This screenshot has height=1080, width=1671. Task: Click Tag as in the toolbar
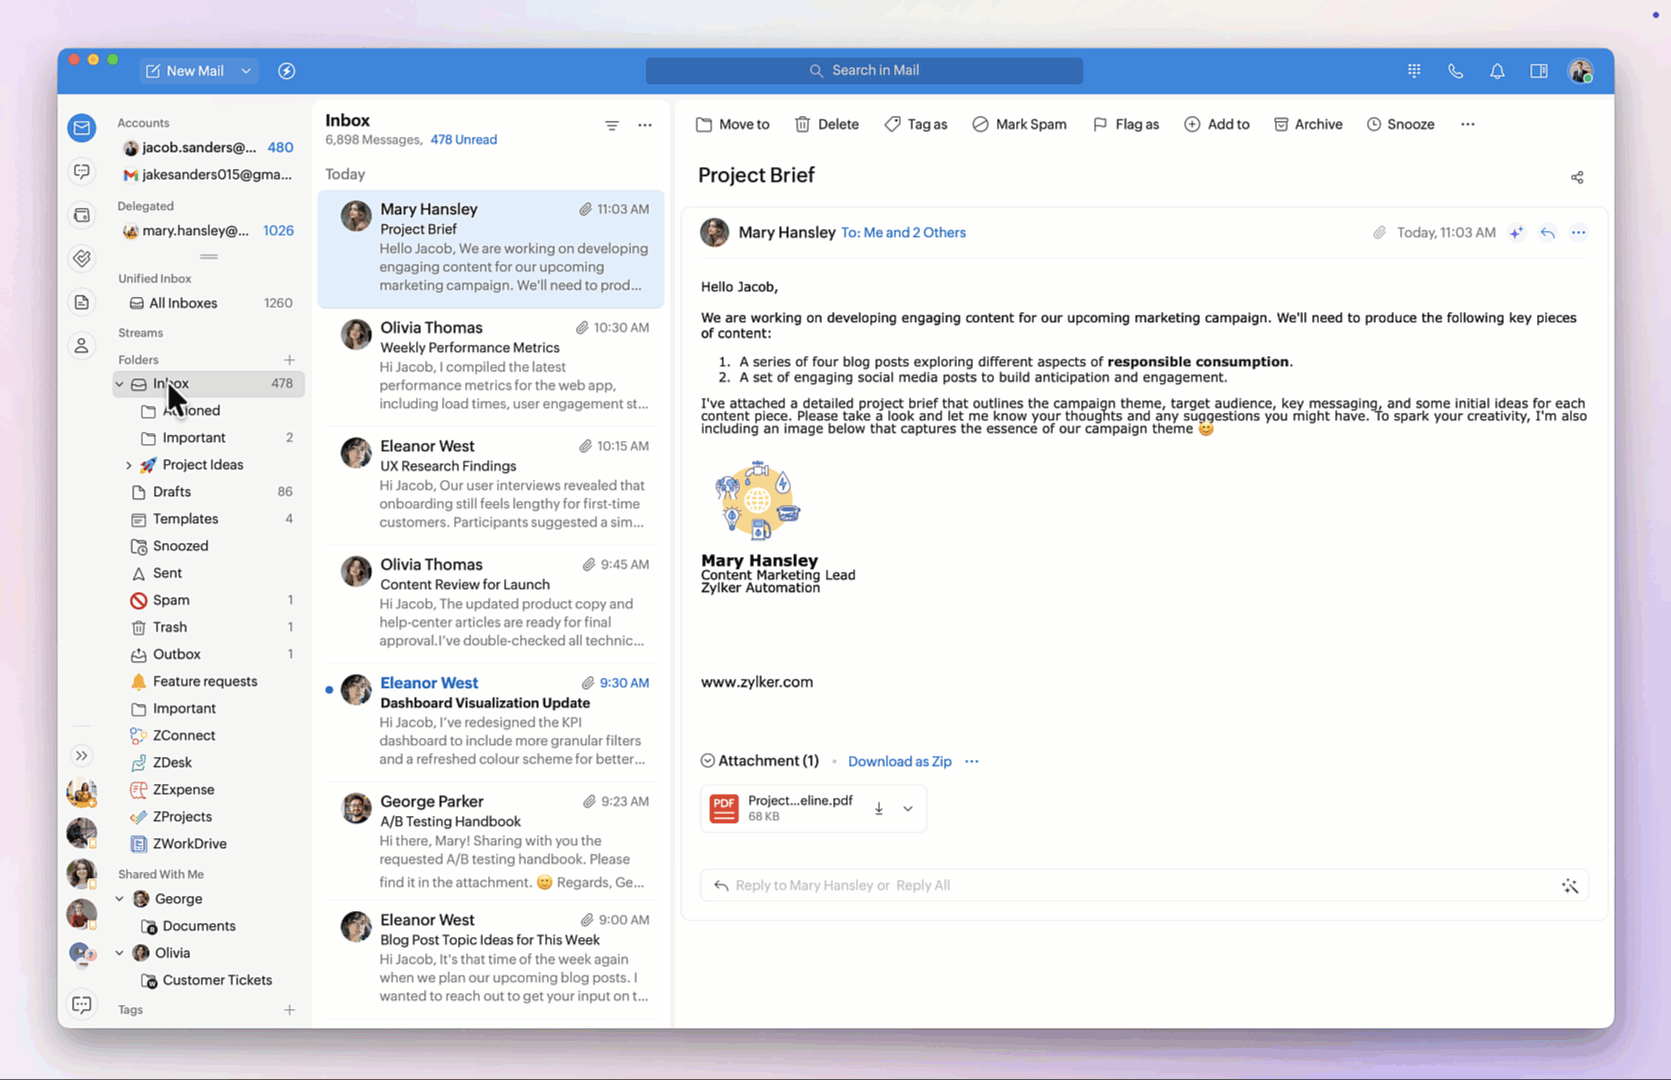pos(916,125)
